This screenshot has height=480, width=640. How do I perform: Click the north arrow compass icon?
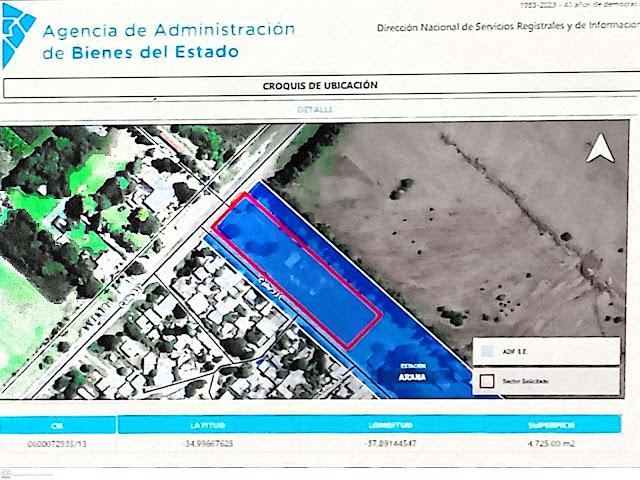(x=600, y=150)
